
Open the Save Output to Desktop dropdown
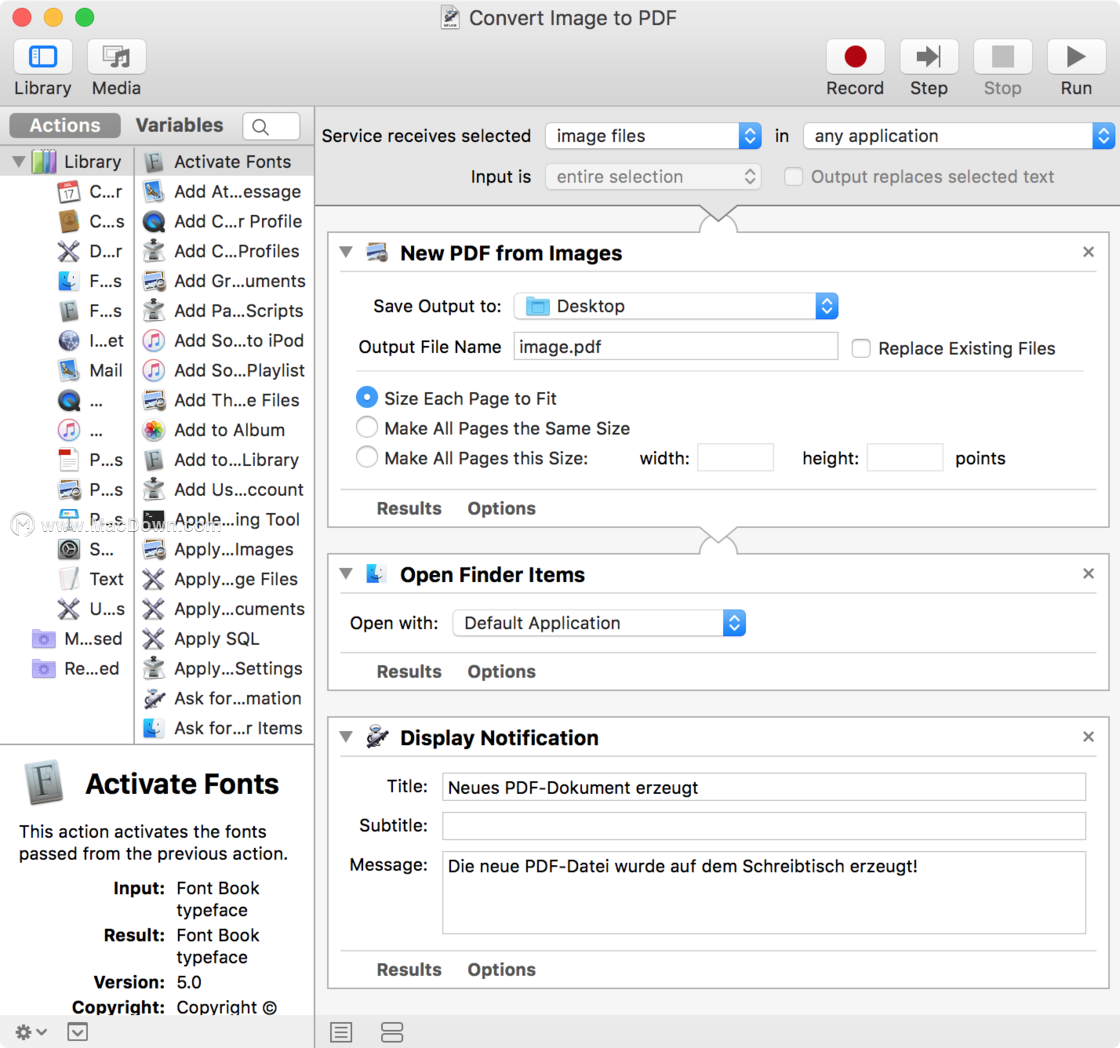(676, 306)
